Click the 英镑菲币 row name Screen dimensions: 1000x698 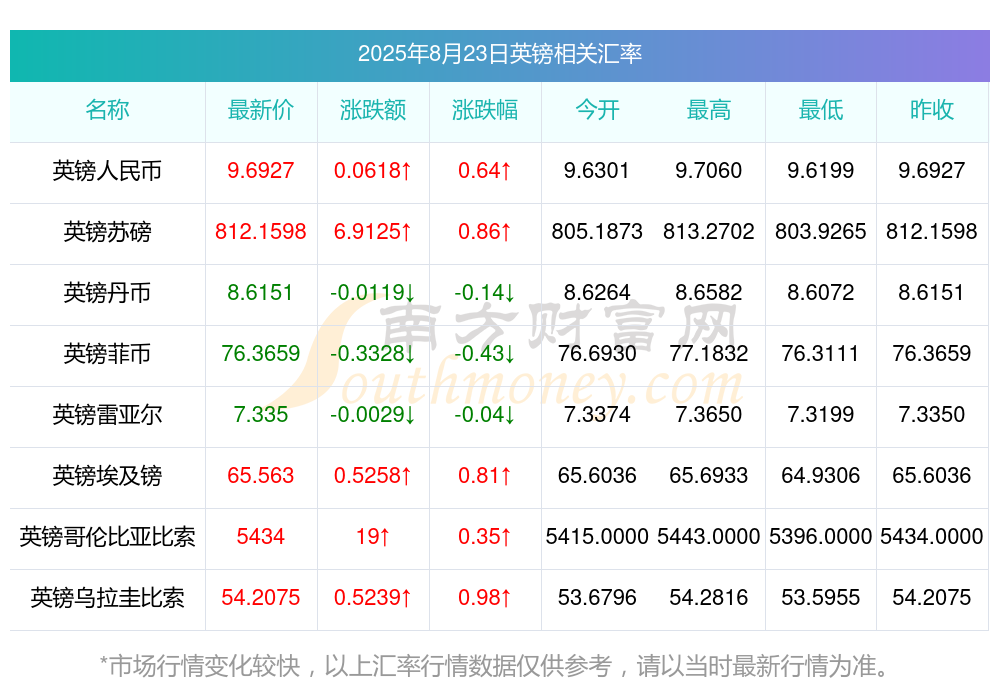tap(107, 353)
